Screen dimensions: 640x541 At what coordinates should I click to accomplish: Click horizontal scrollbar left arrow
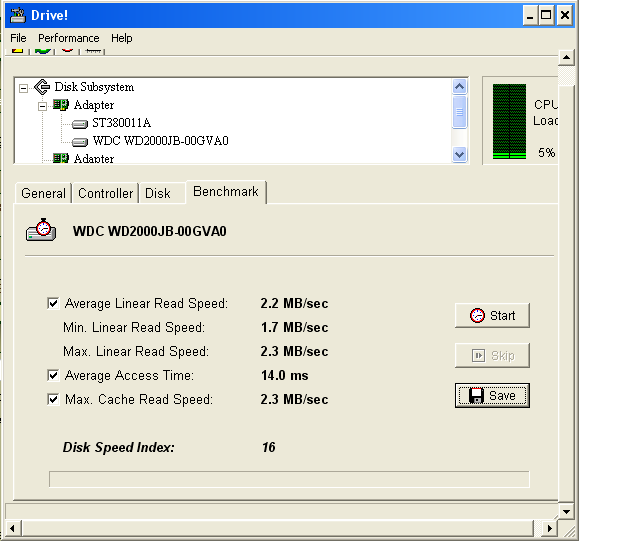click(13, 528)
